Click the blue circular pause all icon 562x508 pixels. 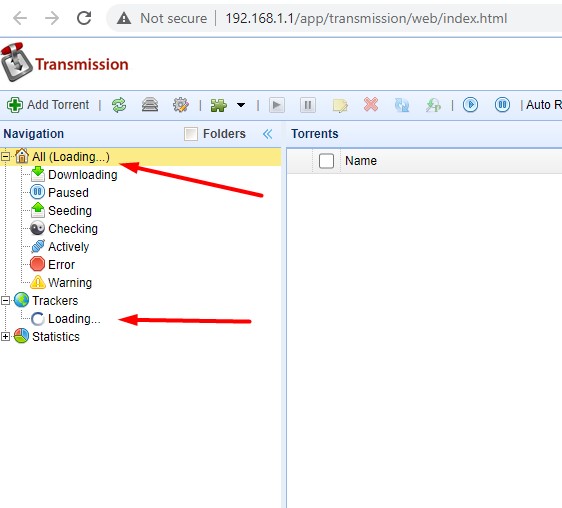503,105
